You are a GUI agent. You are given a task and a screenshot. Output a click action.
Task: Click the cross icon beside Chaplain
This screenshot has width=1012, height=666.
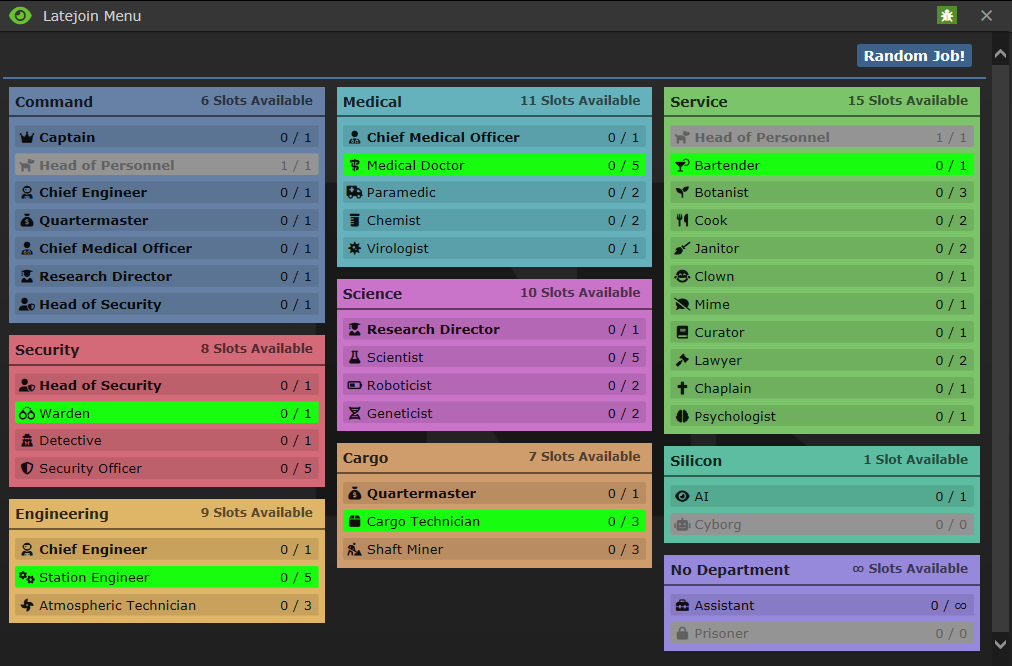click(x=682, y=388)
